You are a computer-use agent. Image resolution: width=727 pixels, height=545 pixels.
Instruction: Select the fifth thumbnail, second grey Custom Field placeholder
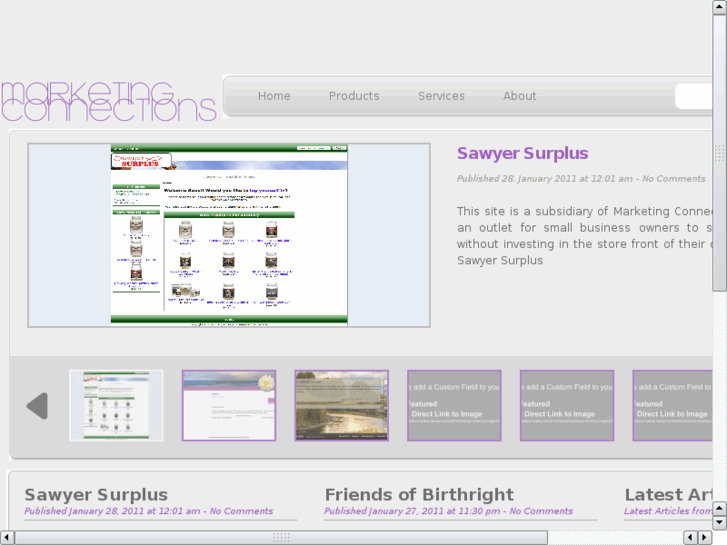[567, 405]
